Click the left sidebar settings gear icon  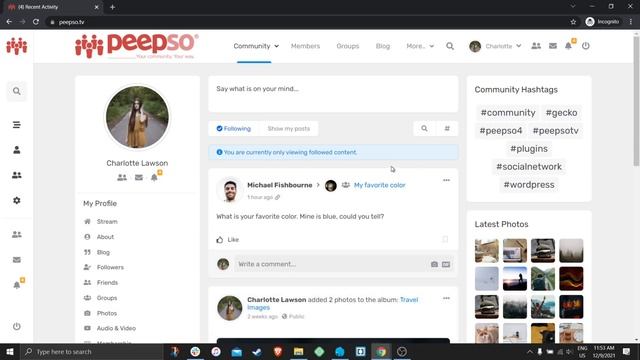pyautogui.click(x=16, y=200)
